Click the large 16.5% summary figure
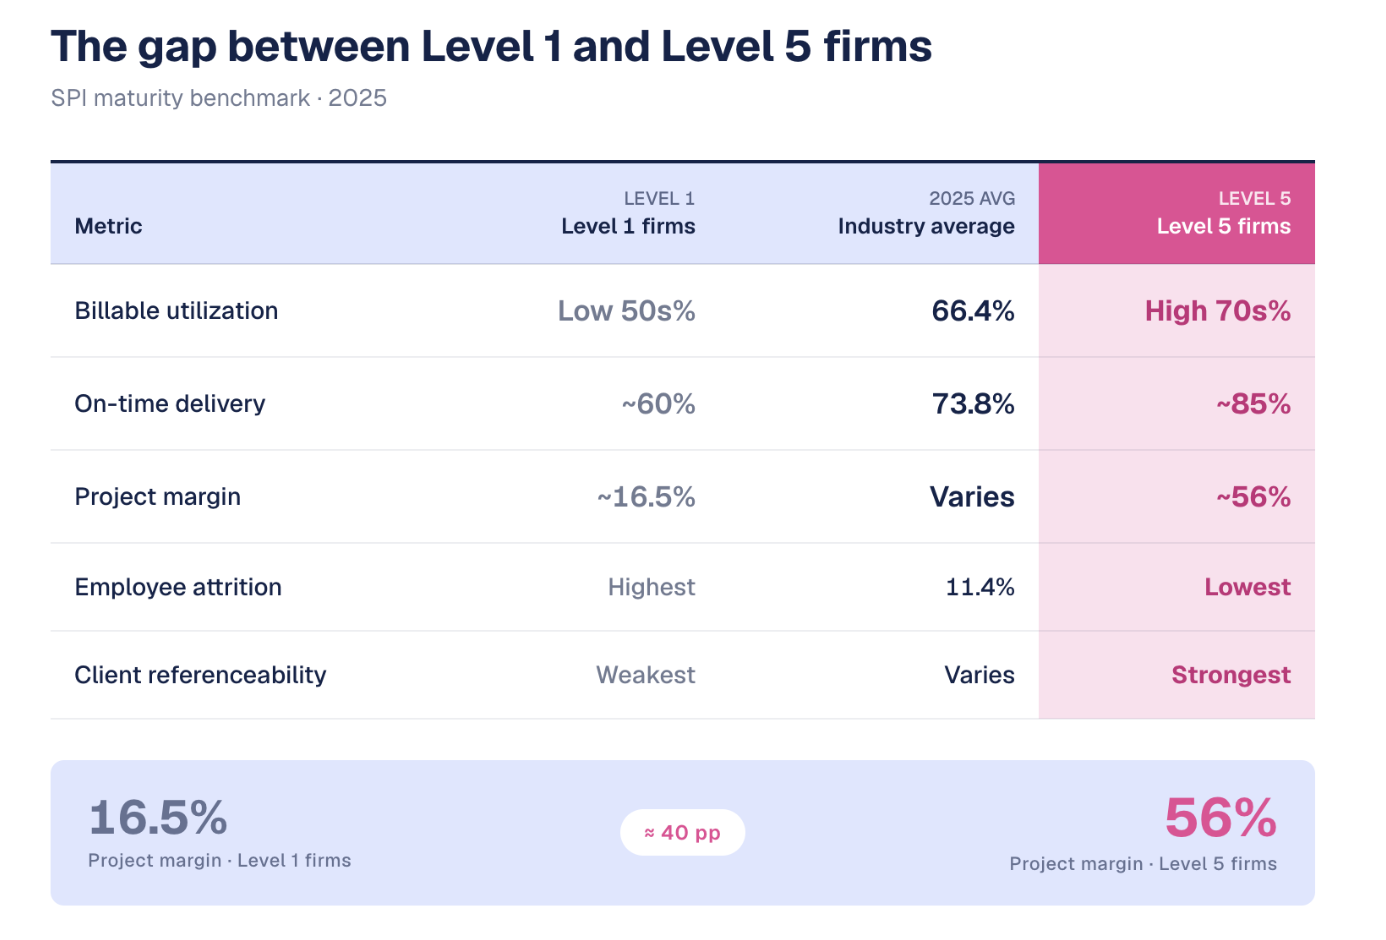Image resolution: width=1386 pixels, height=940 pixels. point(158,818)
